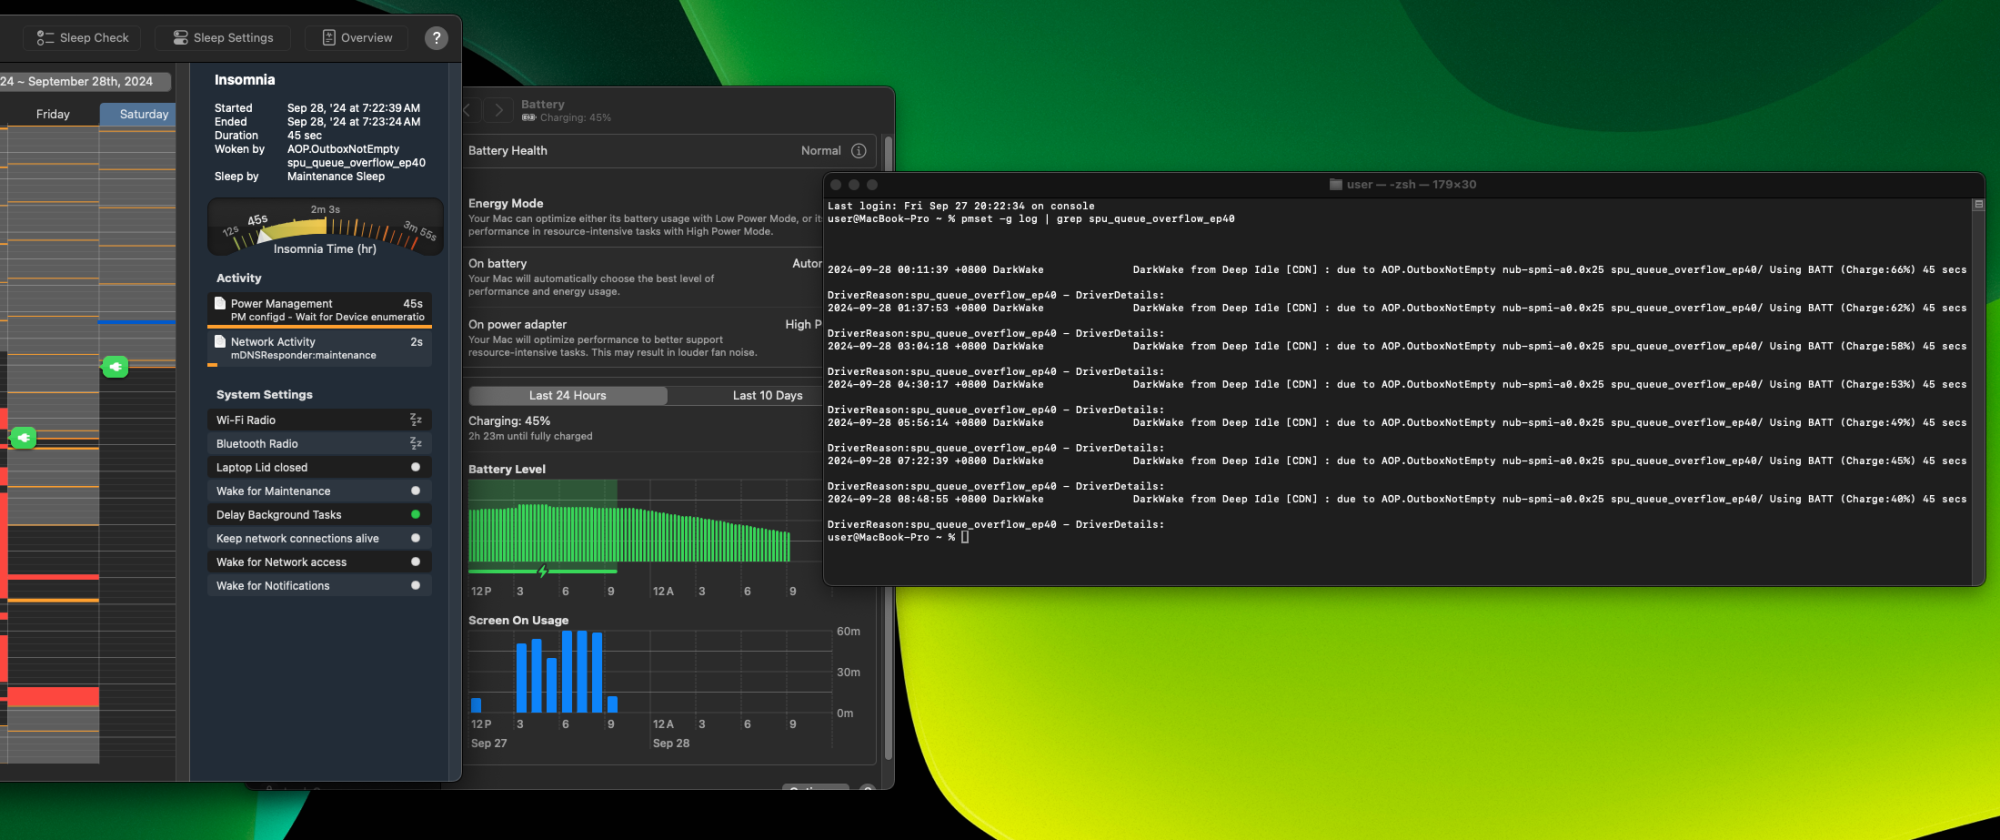
Task: Open the Overview view
Action: click(x=357, y=38)
